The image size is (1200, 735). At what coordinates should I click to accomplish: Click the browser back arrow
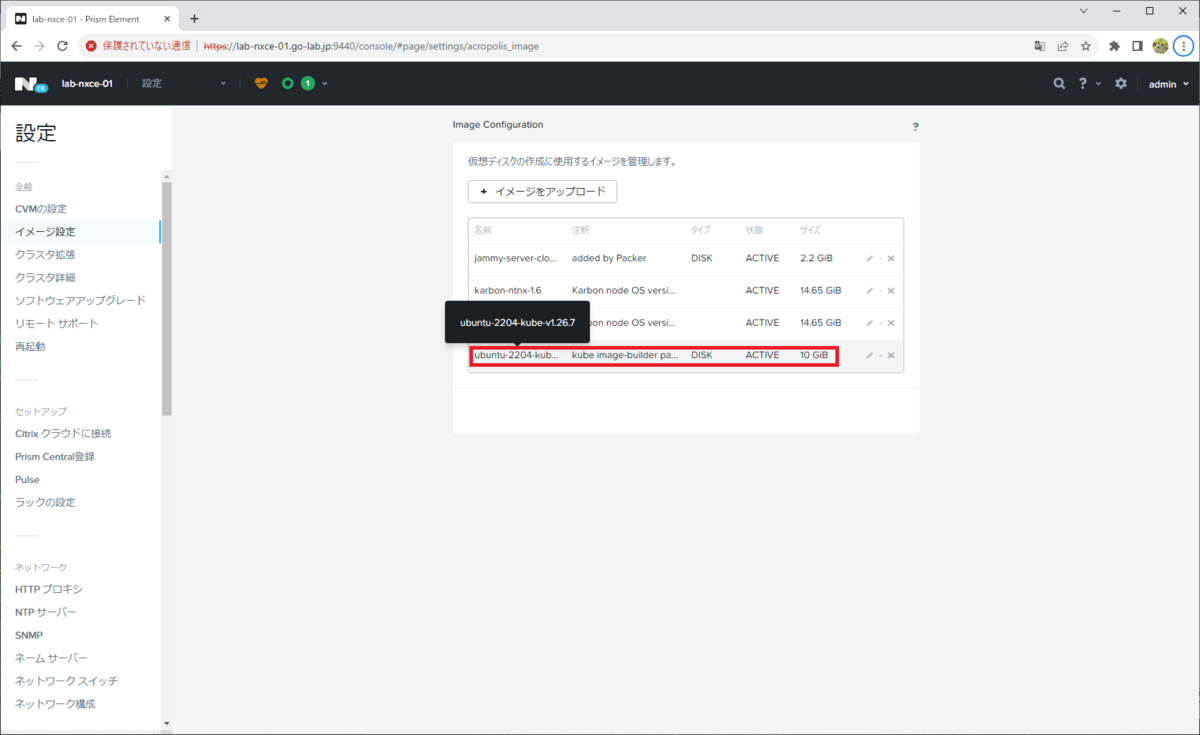16,46
